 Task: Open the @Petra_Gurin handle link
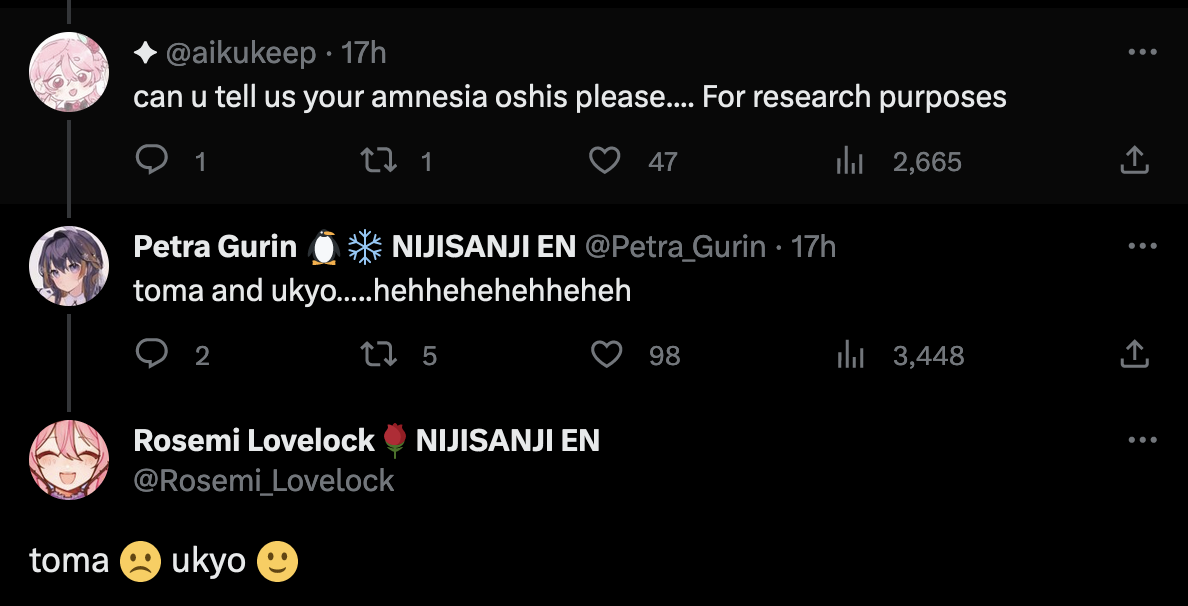675,246
